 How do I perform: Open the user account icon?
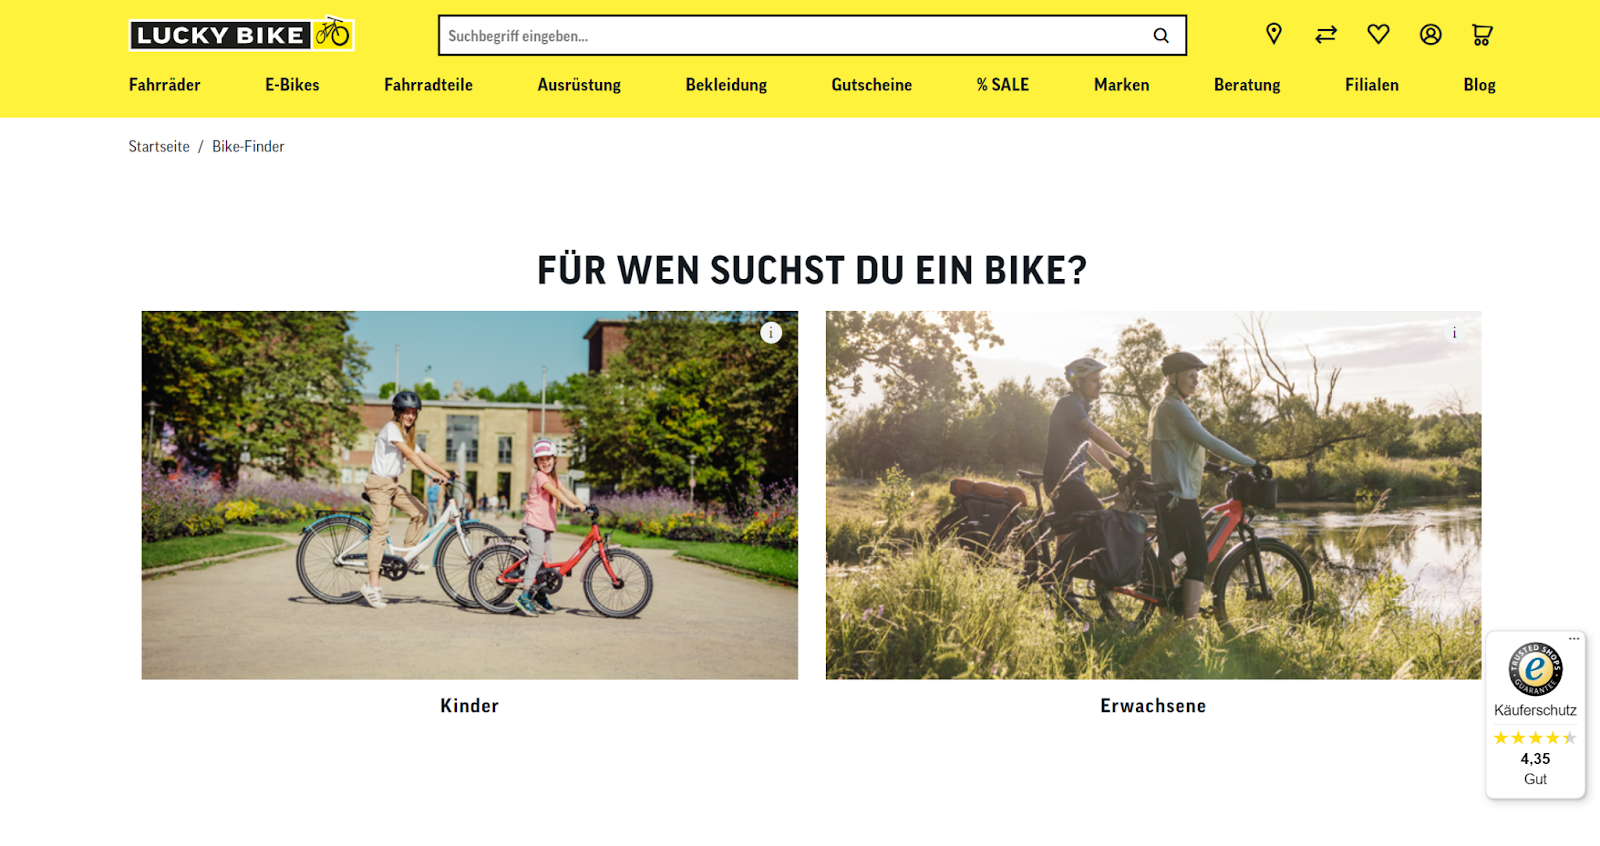1431,34
